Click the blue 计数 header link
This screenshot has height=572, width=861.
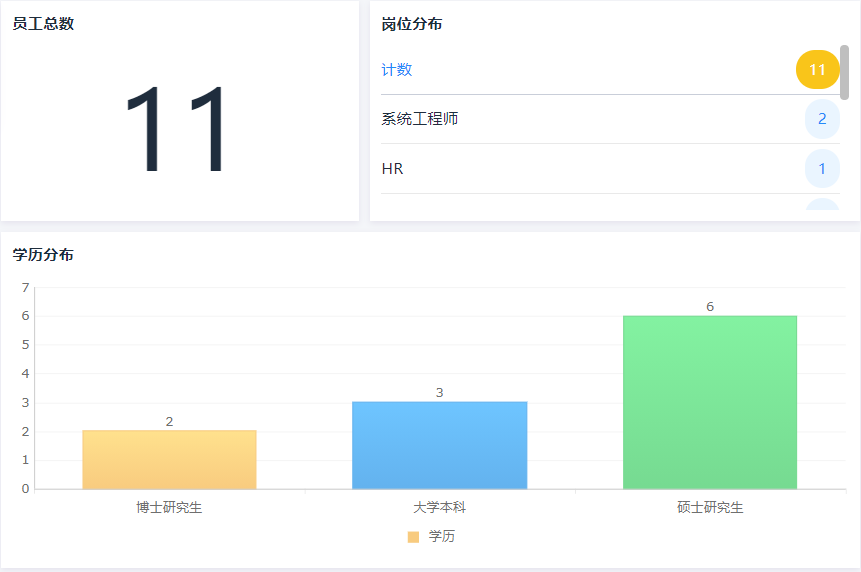397,70
